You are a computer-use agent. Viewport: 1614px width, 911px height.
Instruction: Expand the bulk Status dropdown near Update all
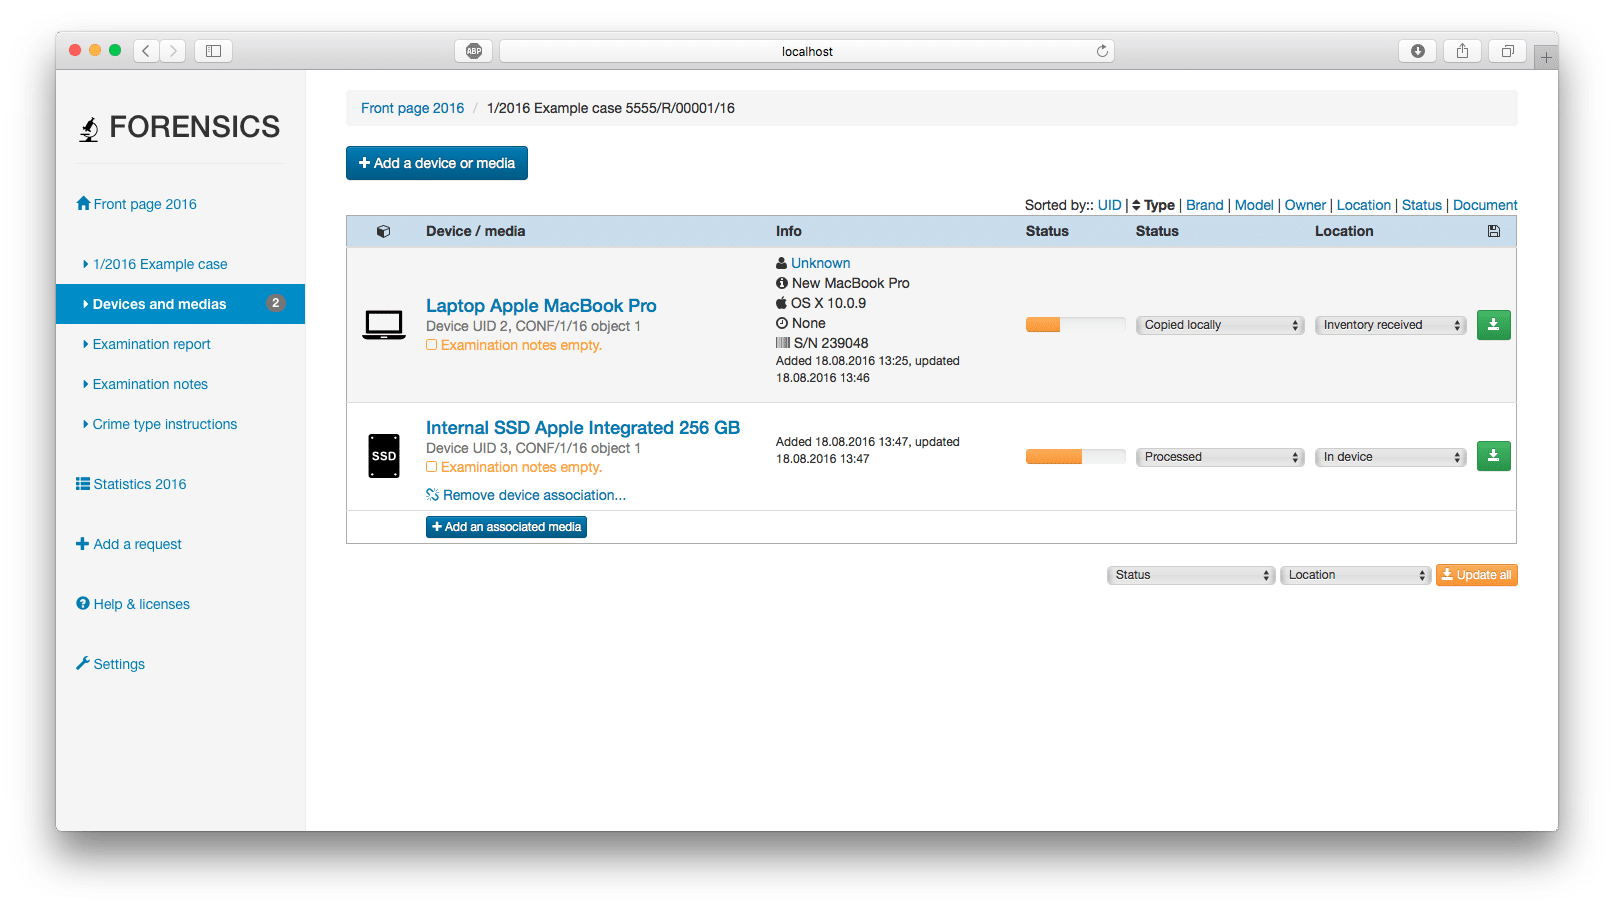[1190, 575]
